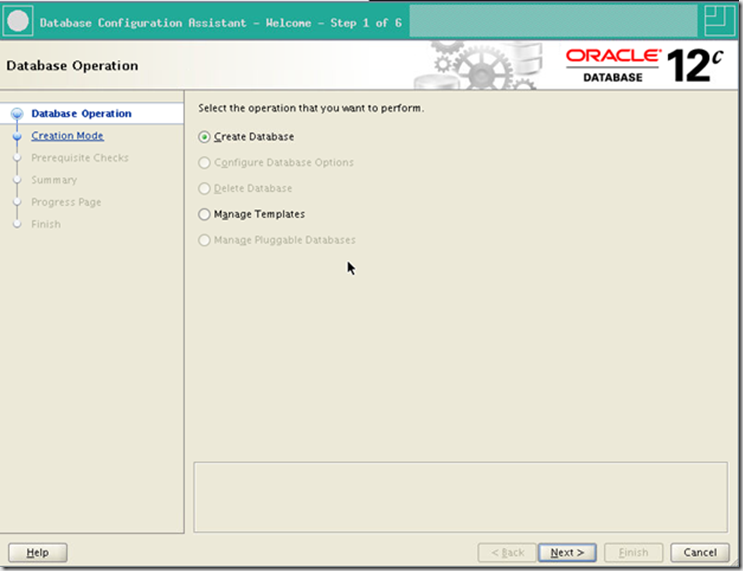Click the empty message text area
This screenshot has height=571, width=743.
[x=461, y=497]
